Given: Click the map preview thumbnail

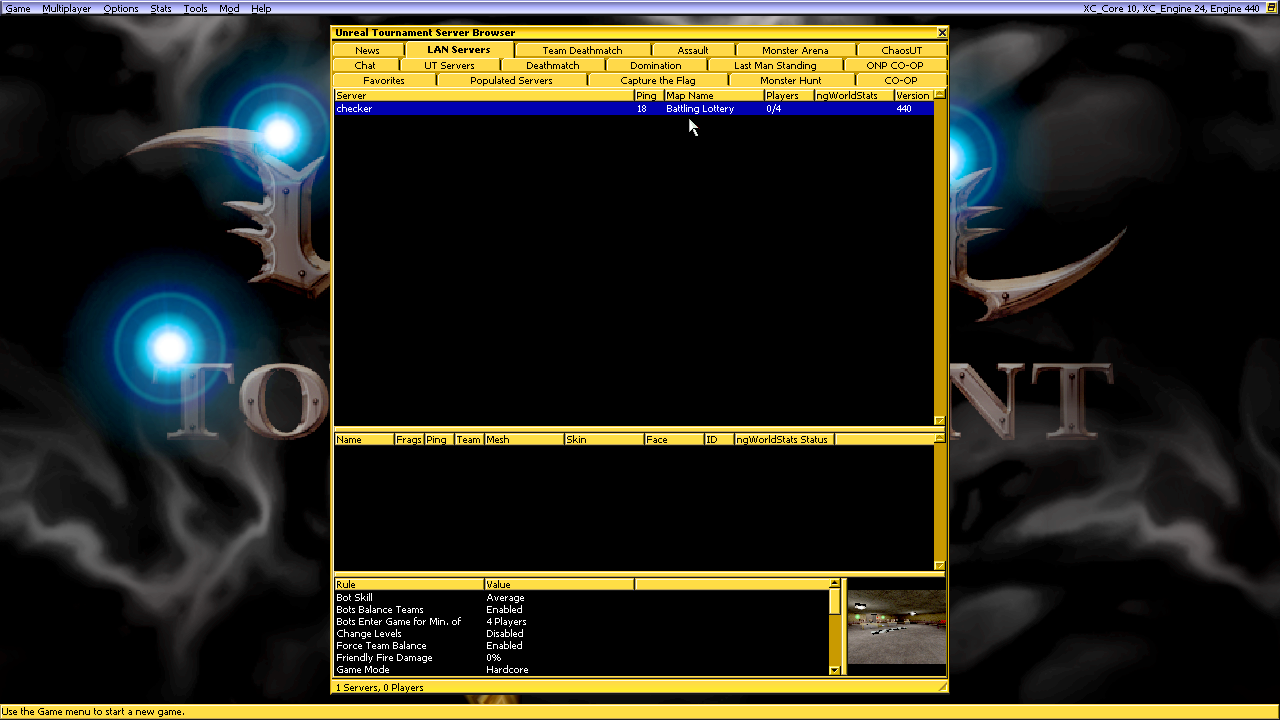Looking at the screenshot, I should tap(896, 627).
